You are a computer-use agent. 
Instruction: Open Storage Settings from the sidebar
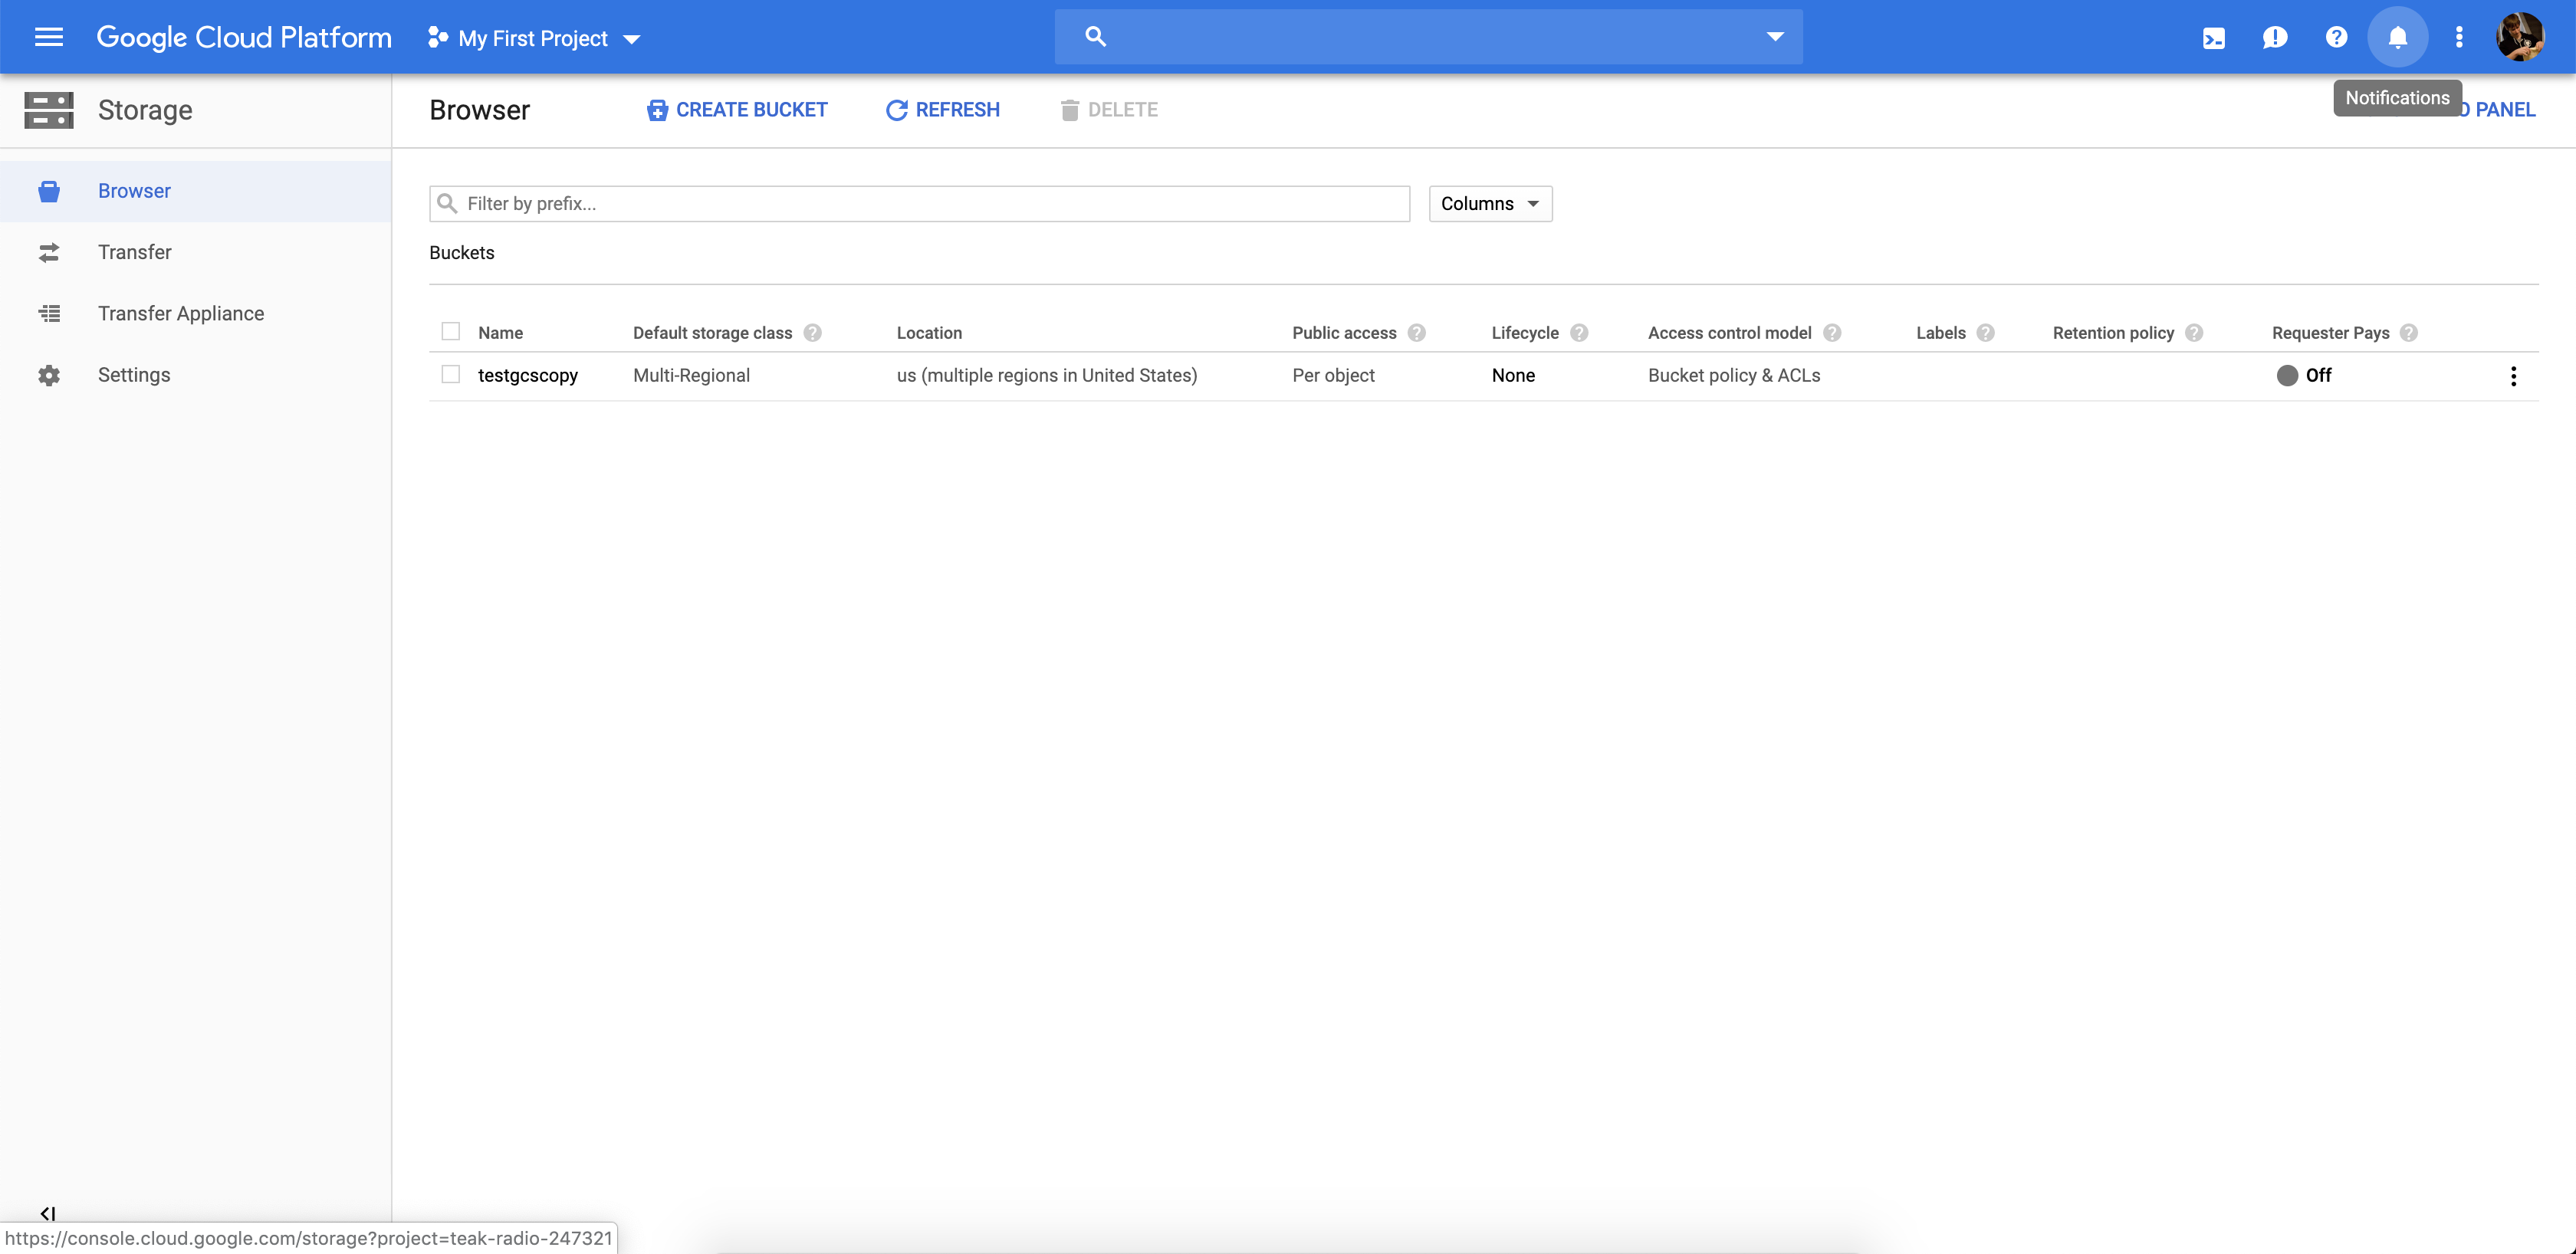click(x=134, y=375)
